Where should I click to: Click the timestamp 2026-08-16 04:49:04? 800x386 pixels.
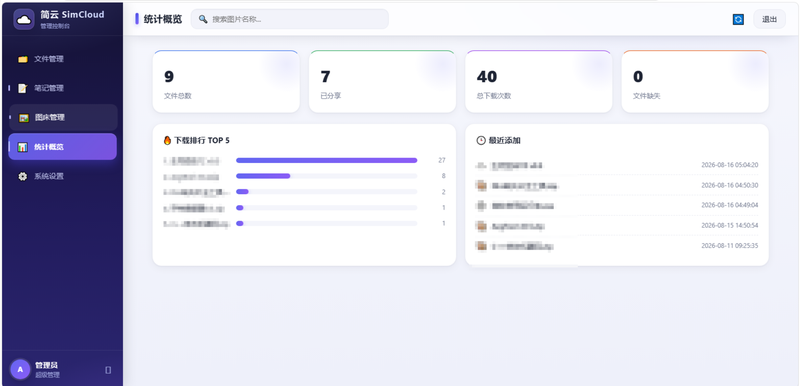click(x=730, y=205)
